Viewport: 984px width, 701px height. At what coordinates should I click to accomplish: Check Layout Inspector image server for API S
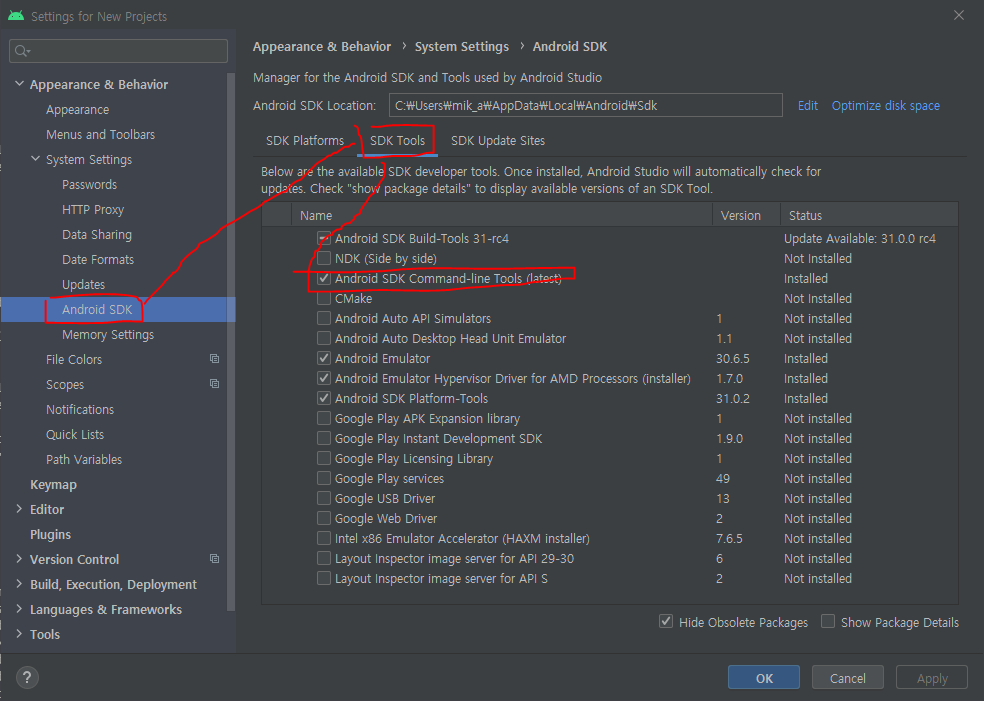324,579
